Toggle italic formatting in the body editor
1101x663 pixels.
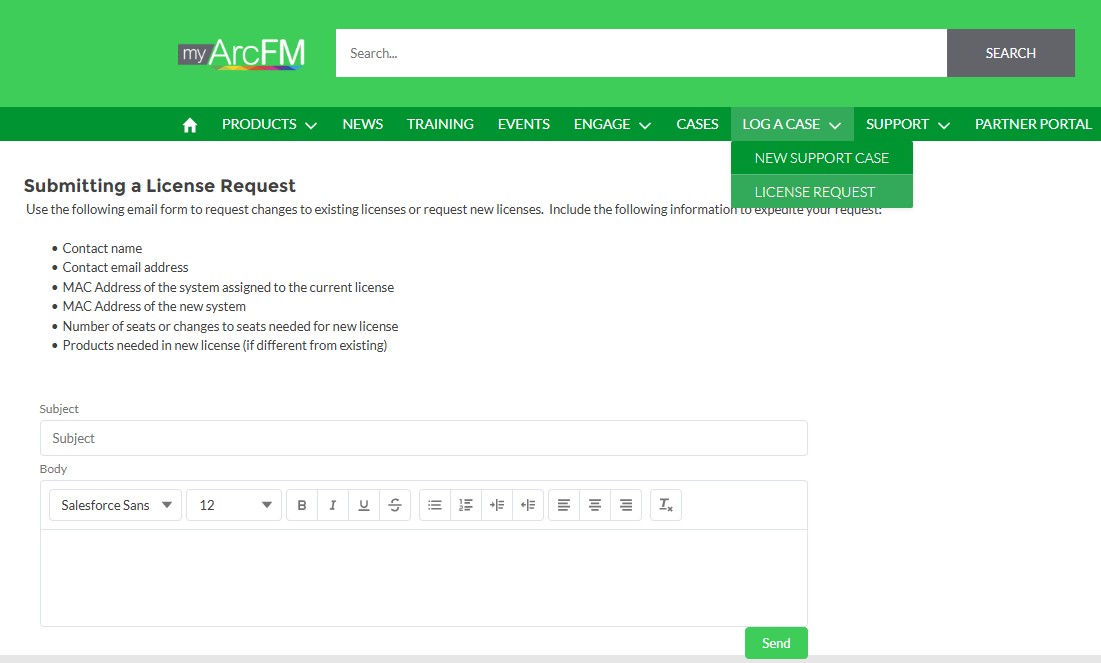(333, 505)
